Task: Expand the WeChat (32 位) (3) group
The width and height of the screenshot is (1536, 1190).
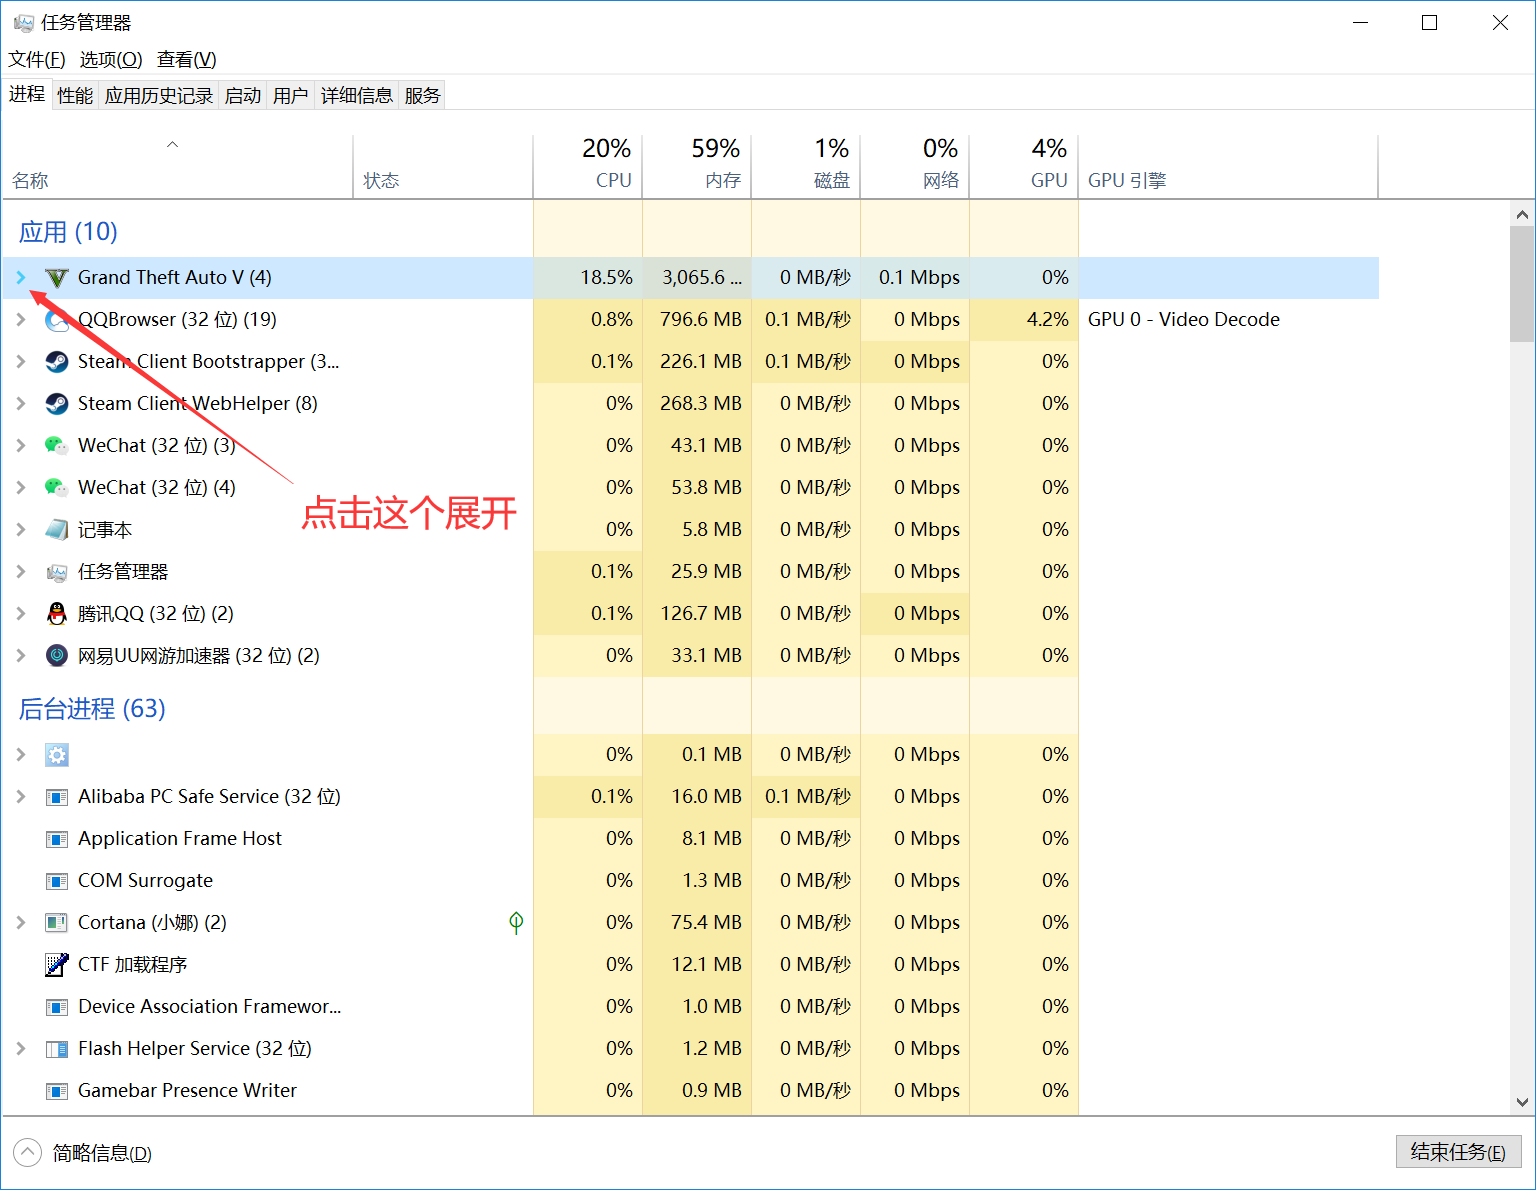Action: click(x=21, y=445)
